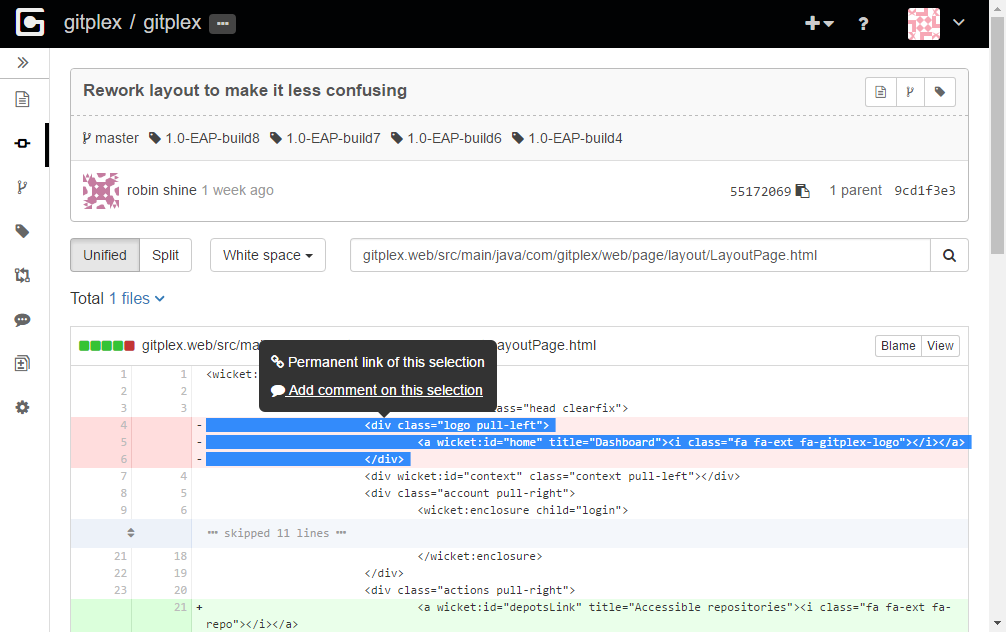Choose Permanent link of this selection
Image resolution: width=1006 pixels, height=632 pixels.
(x=377, y=363)
